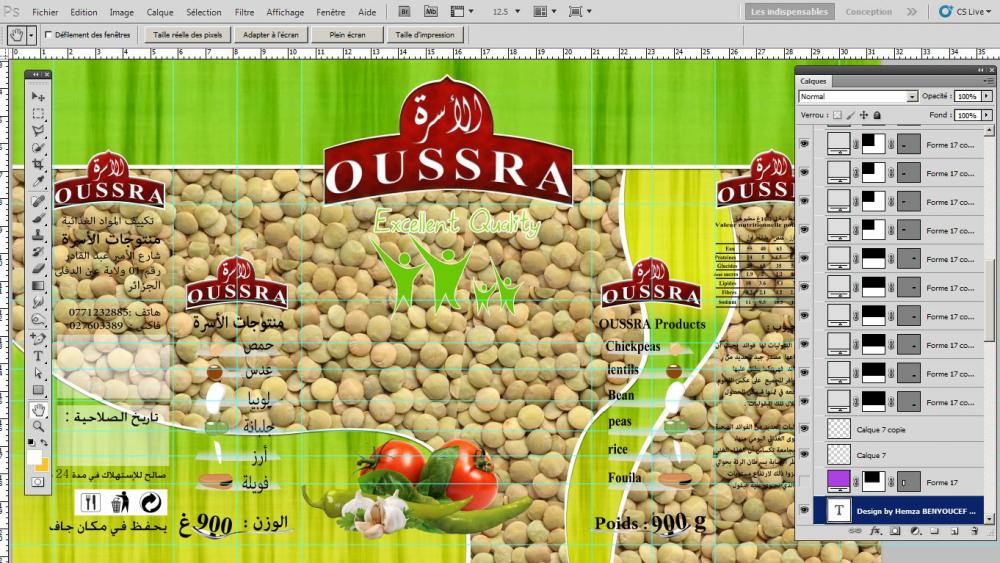Click Adapter à l'écran button
Screen dimensions: 1000x563
pyautogui.click(x=271, y=35)
